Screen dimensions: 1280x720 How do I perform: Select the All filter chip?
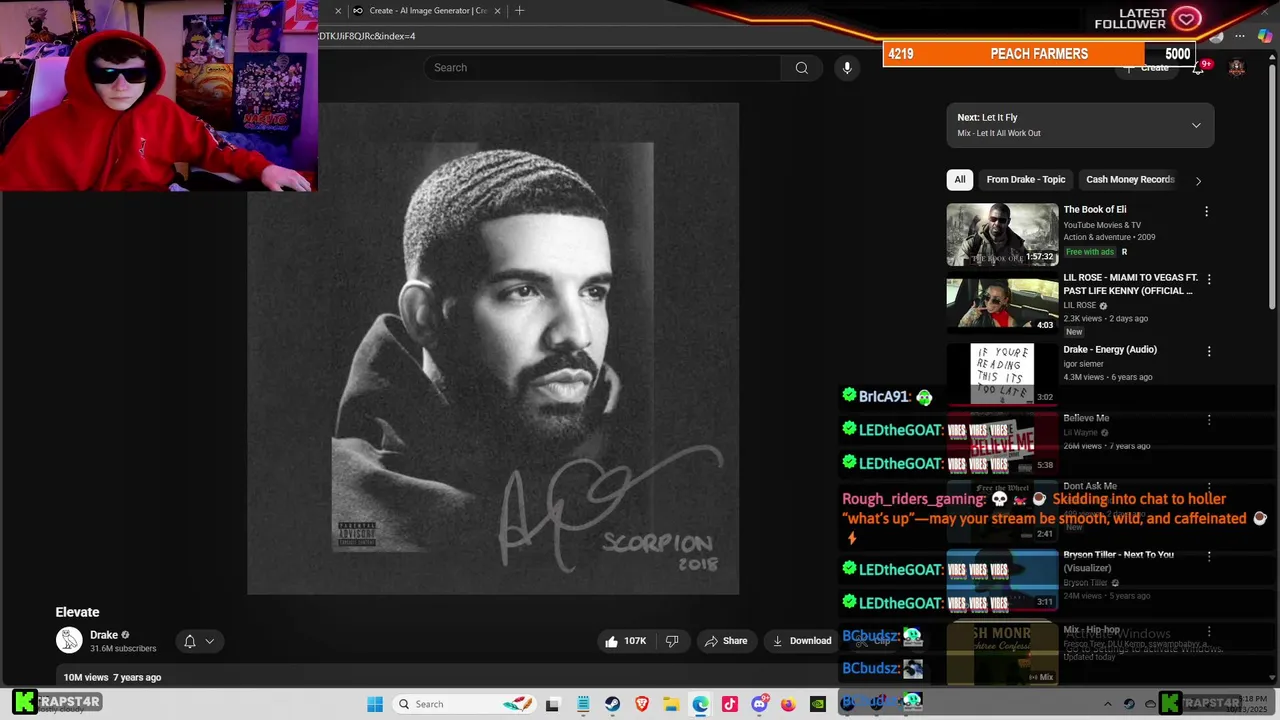960,180
